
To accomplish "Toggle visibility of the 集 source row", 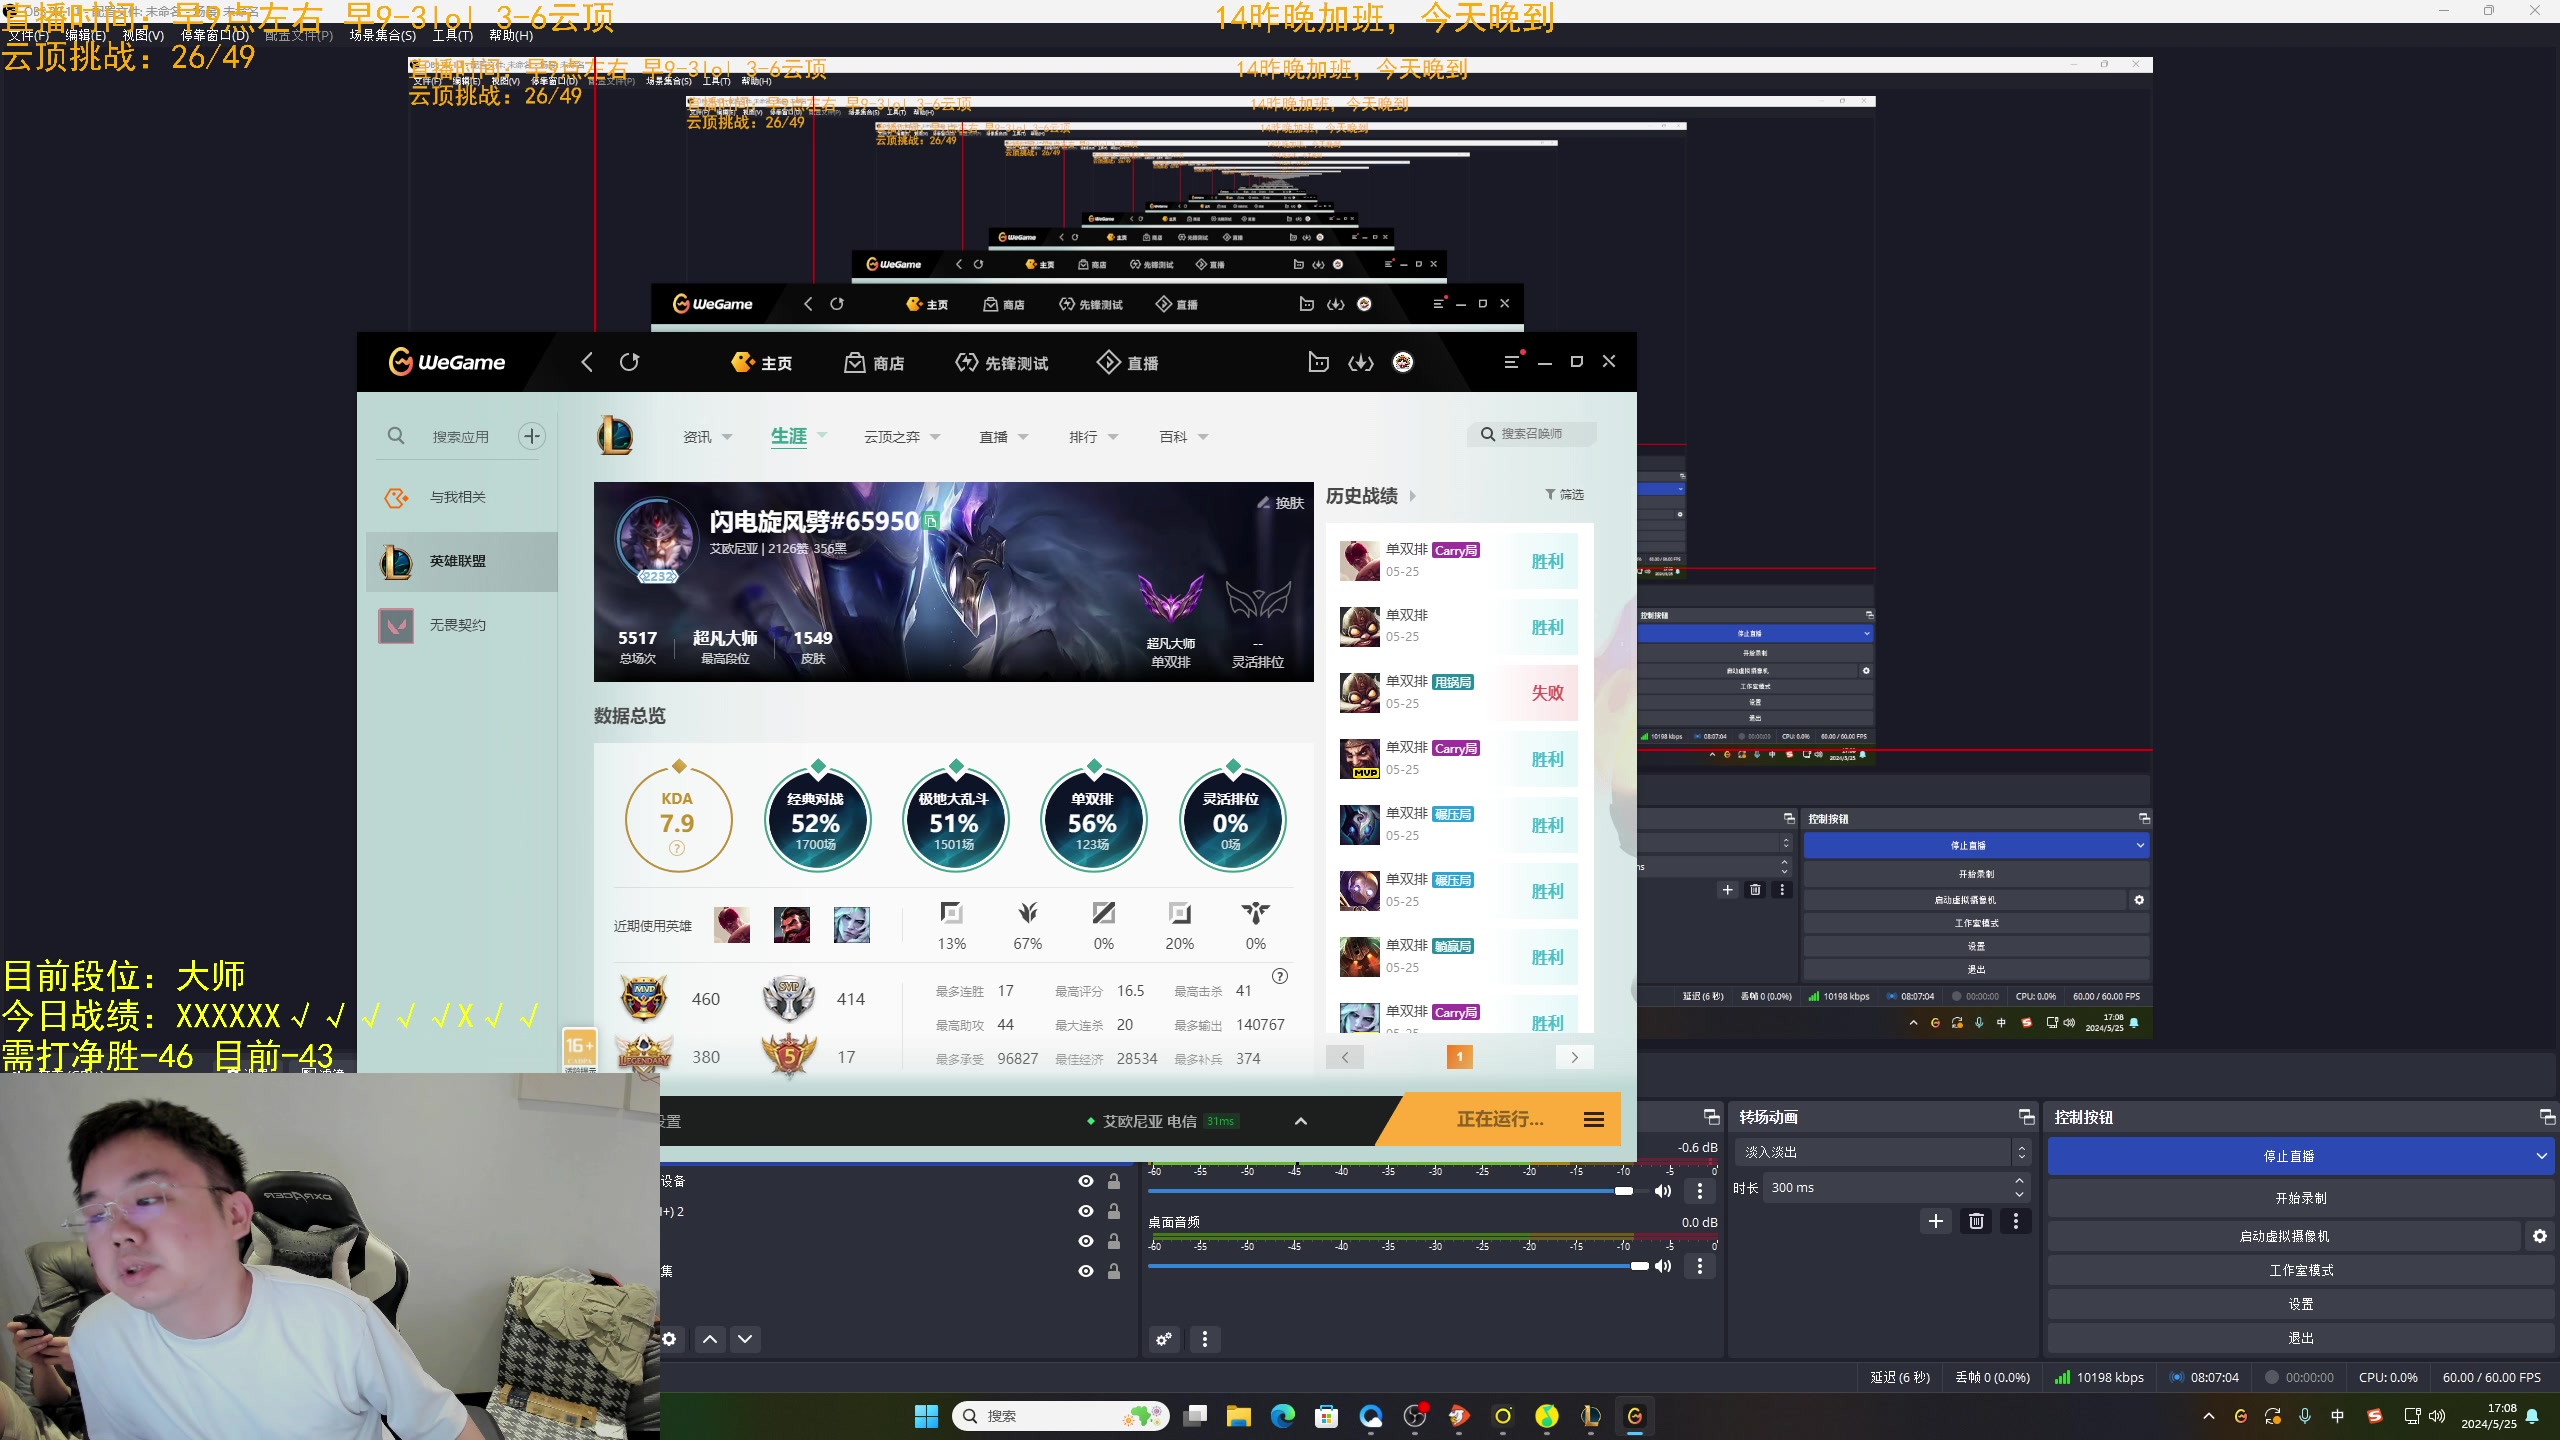I will pyautogui.click(x=1086, y=1271).
